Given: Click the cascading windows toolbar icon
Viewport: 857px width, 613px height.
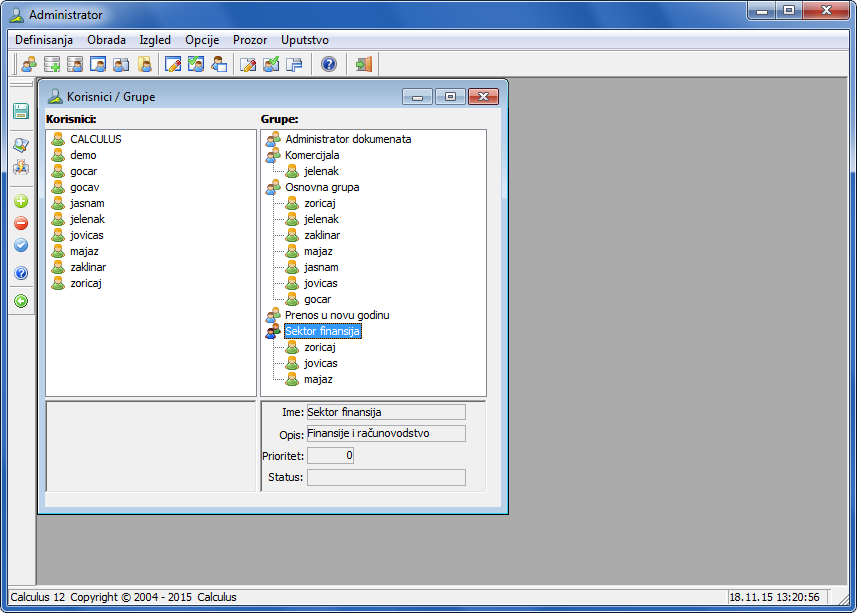Looking at the screenshot, I should click(294, 64).
